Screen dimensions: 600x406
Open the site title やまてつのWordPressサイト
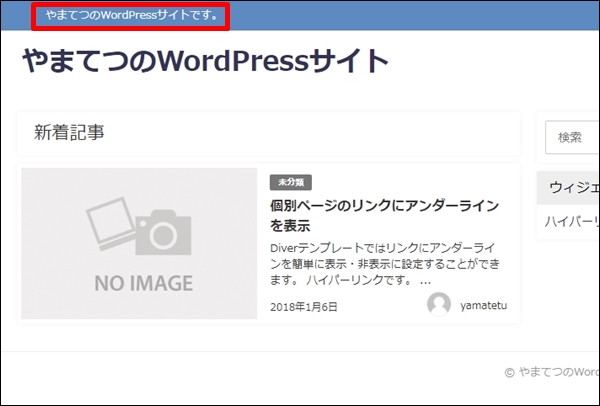[205, 61]
